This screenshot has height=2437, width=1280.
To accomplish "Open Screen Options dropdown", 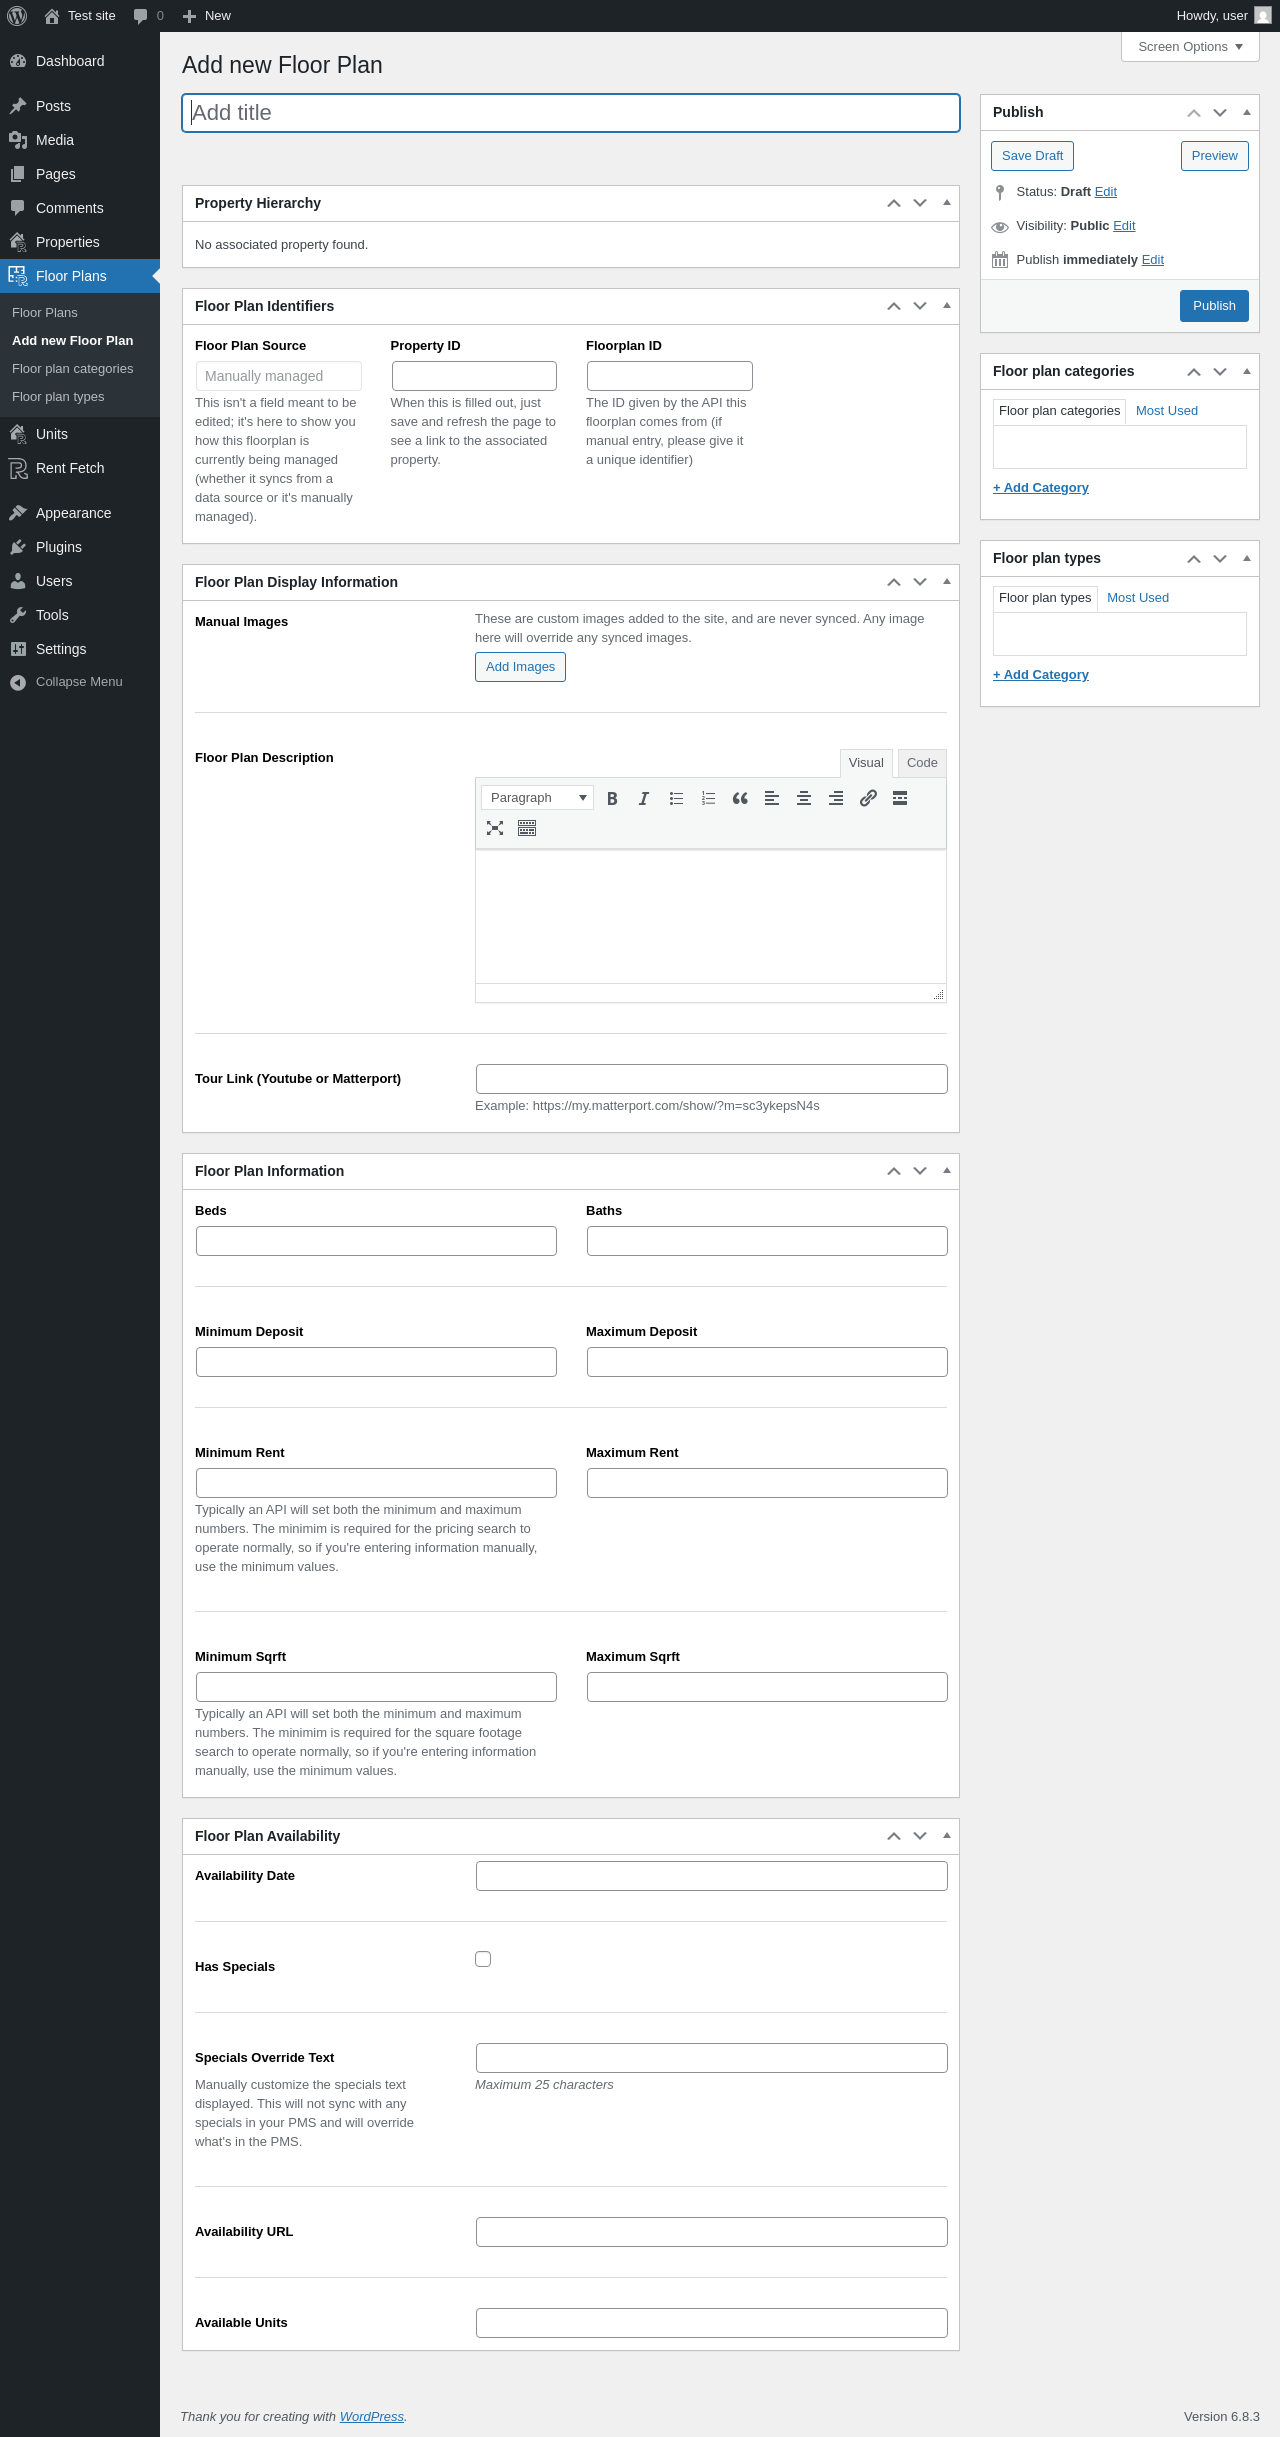I will click(x=1190, y=47).
